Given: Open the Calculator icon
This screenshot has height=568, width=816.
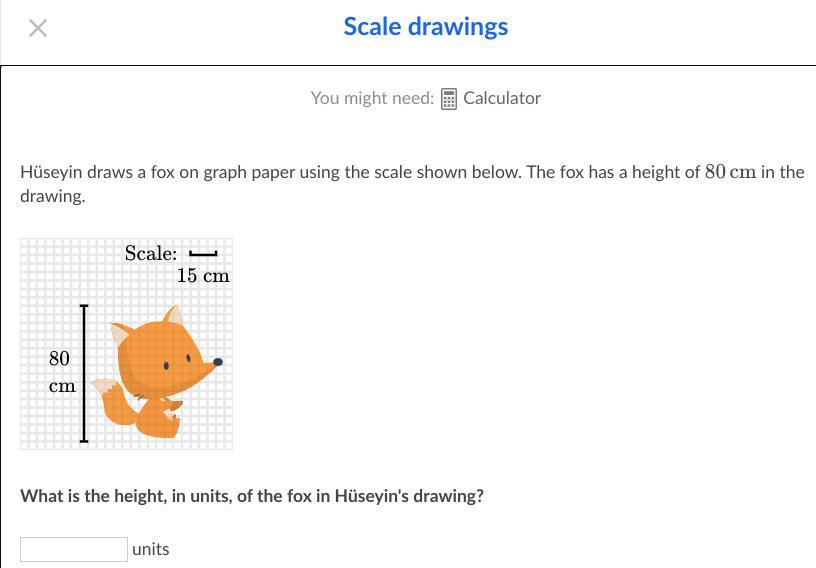Looking at the screenshot, I should pos(449,99).
